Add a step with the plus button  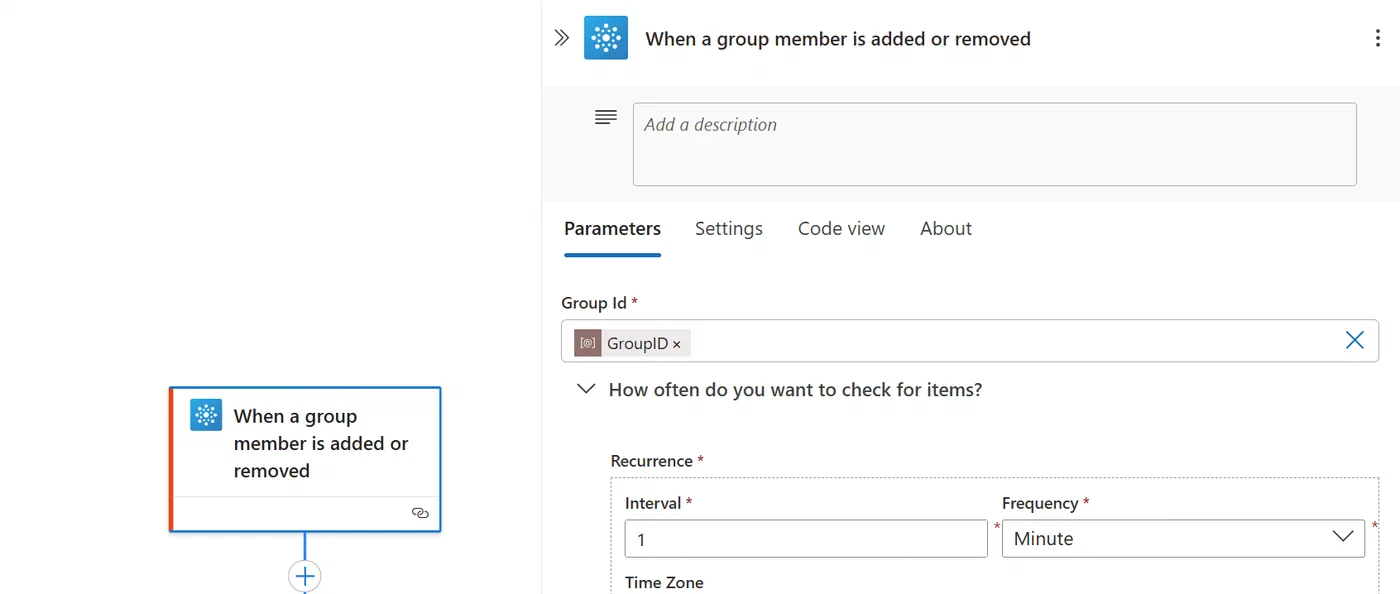coord(305,576)
